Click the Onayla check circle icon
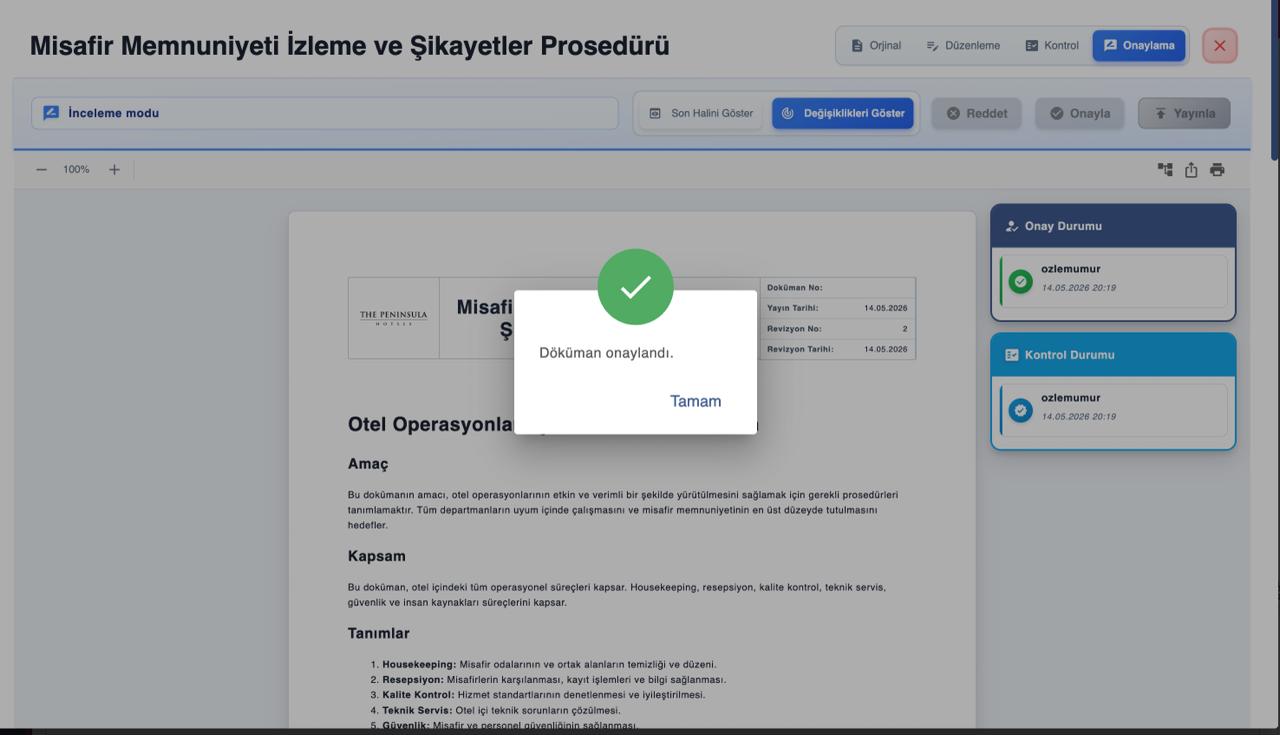The image size is (1280, 735). pos(1057,113)
